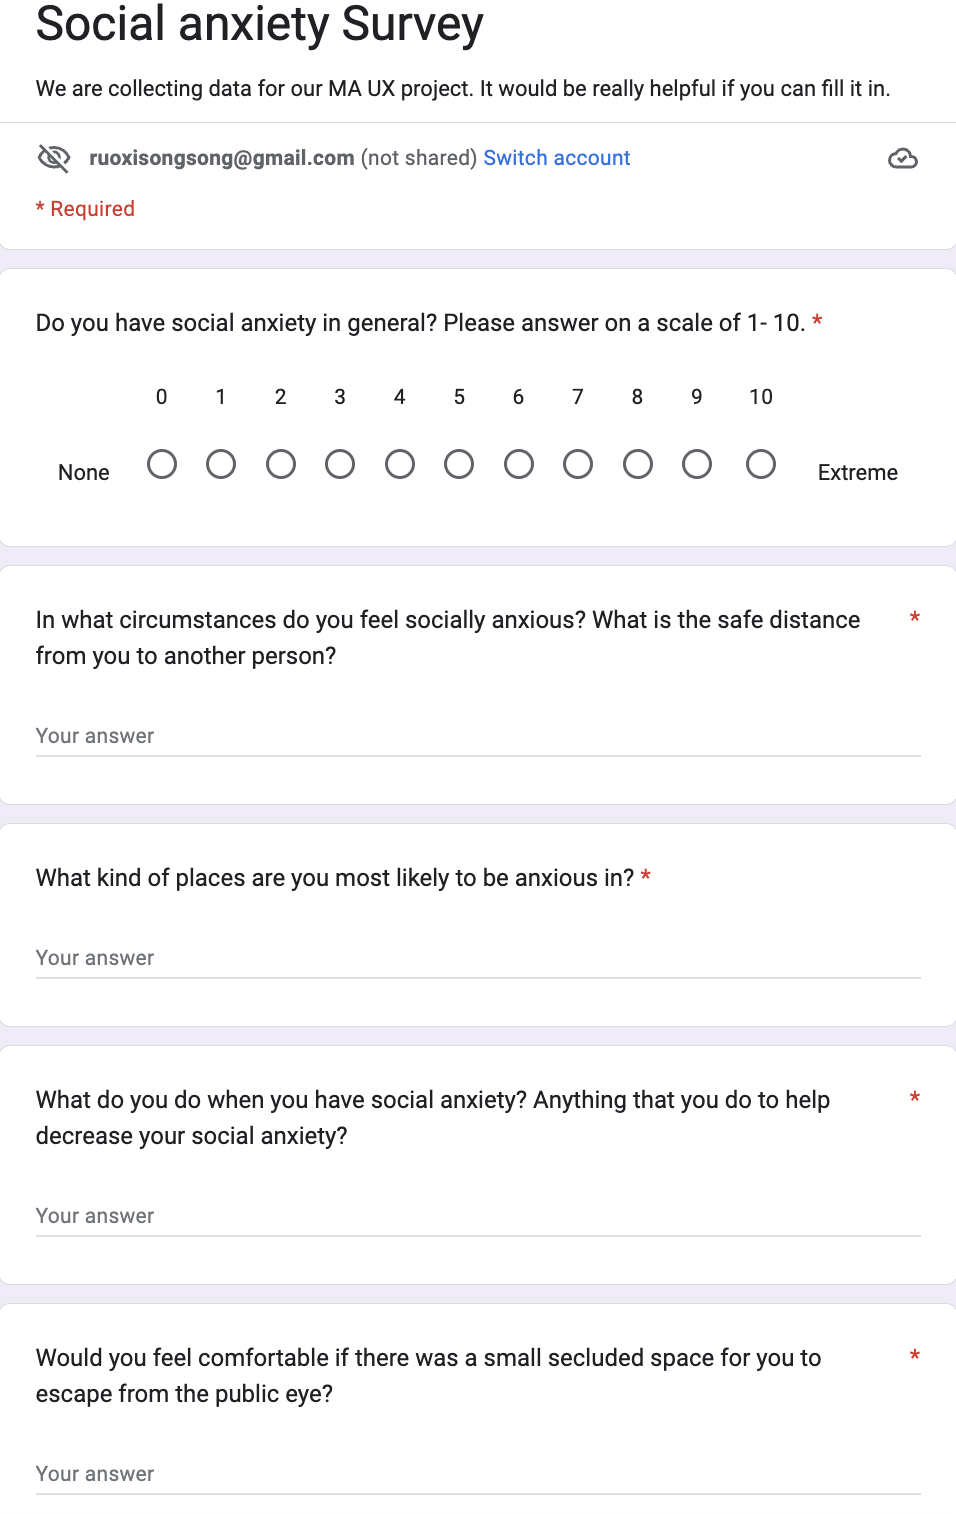Focus the anxious places answer field
This screenshot has width=956, height=1514.
478,958
